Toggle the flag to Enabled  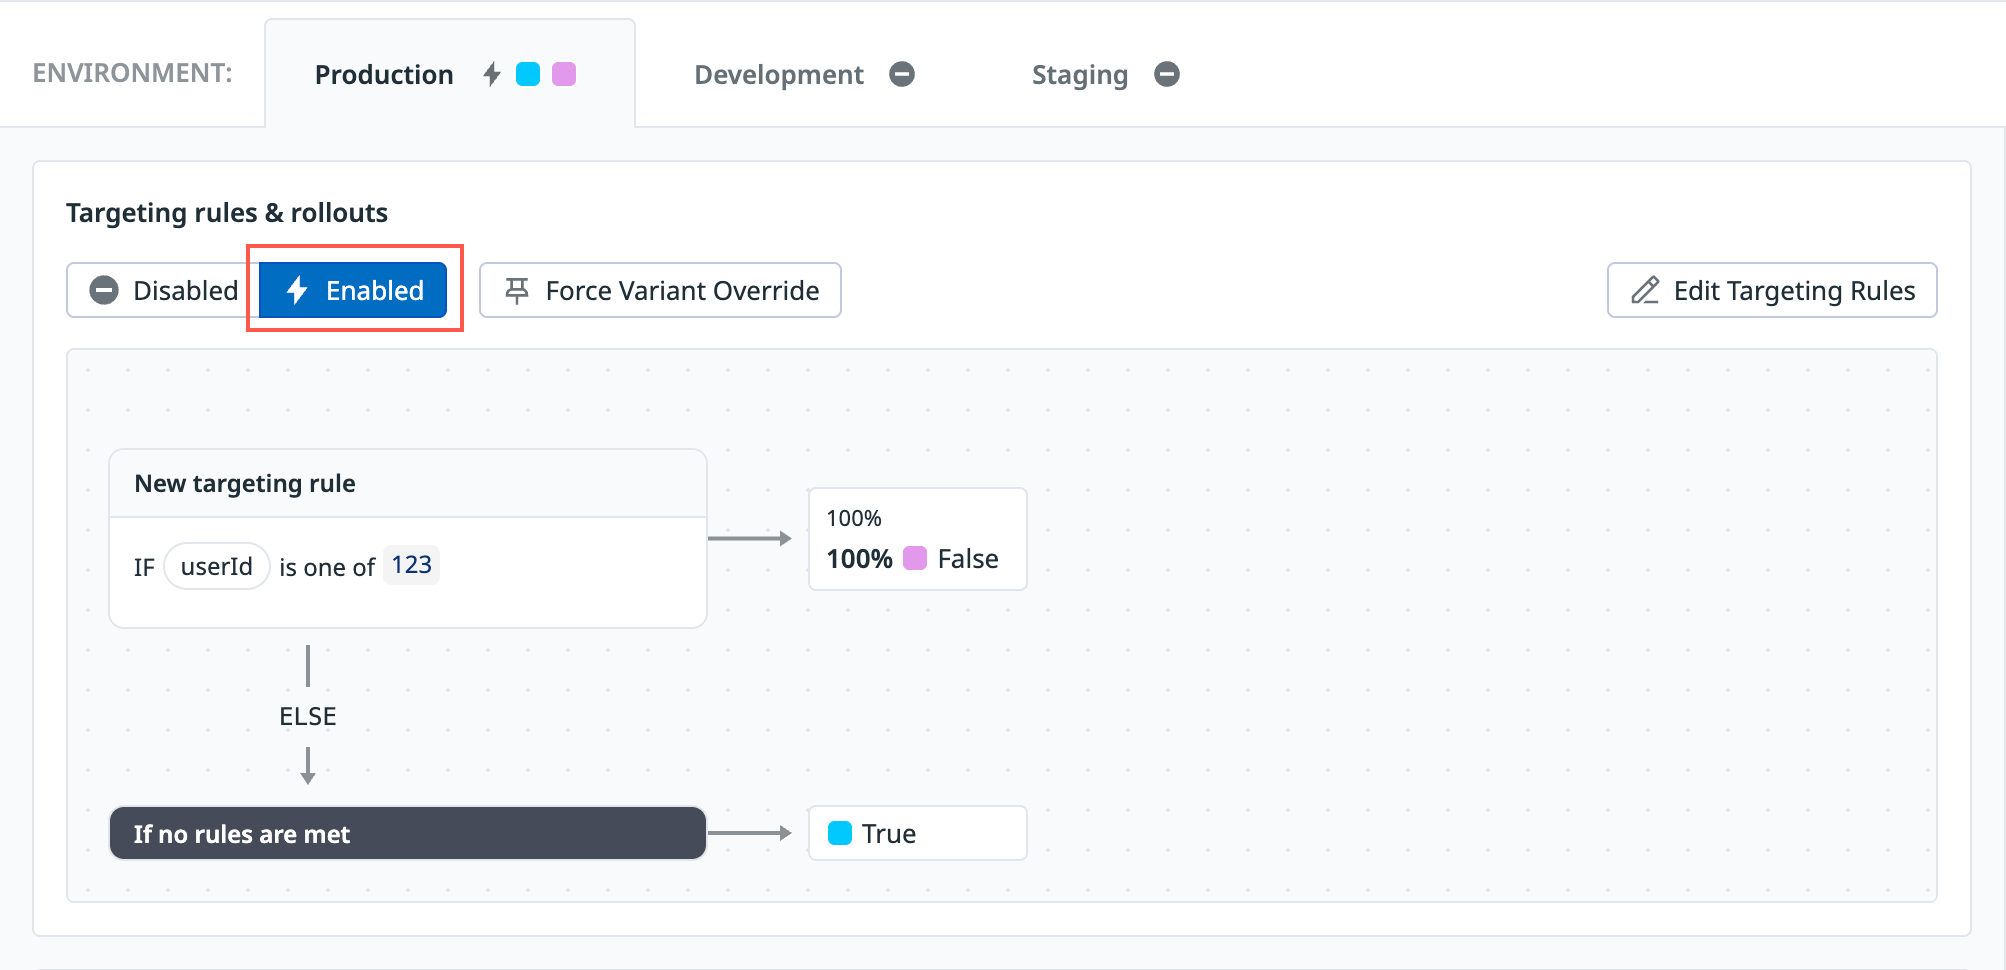[x=354, y=290]
